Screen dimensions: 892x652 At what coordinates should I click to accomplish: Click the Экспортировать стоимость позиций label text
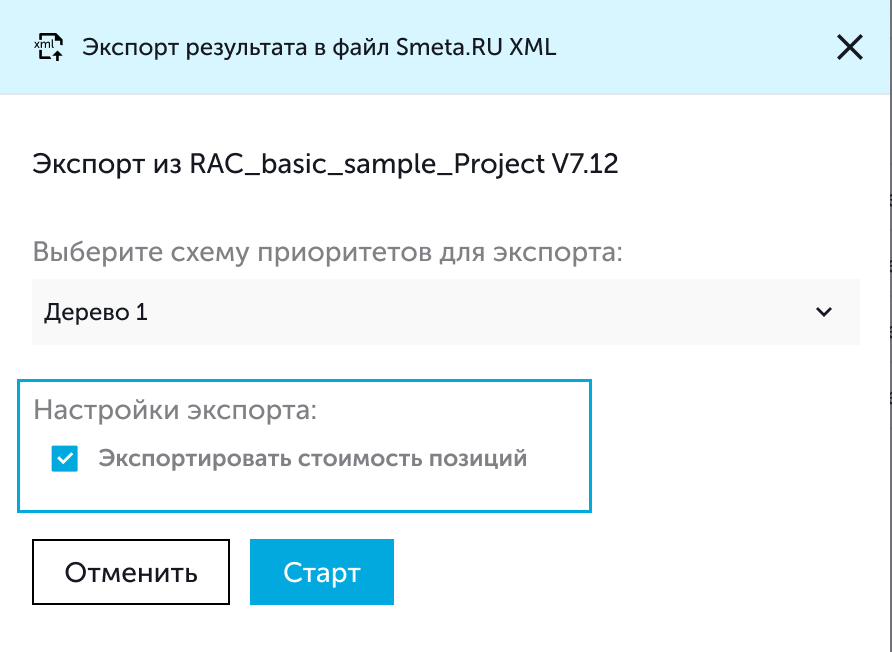point(312,459)
